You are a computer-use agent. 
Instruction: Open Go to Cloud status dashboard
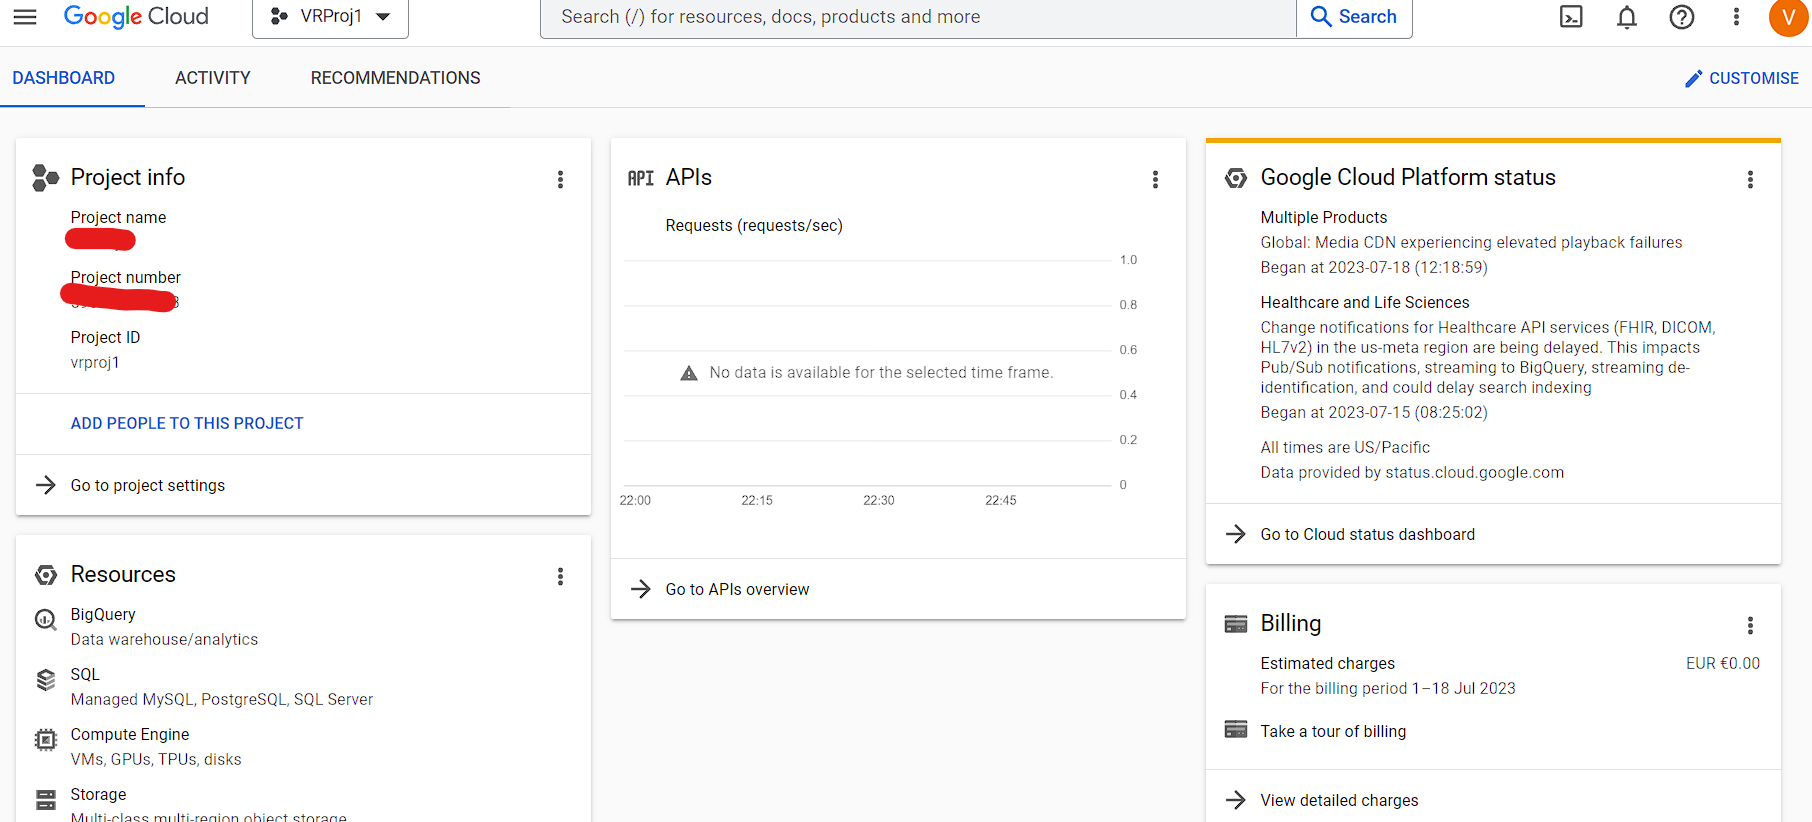pos(1367,534)
